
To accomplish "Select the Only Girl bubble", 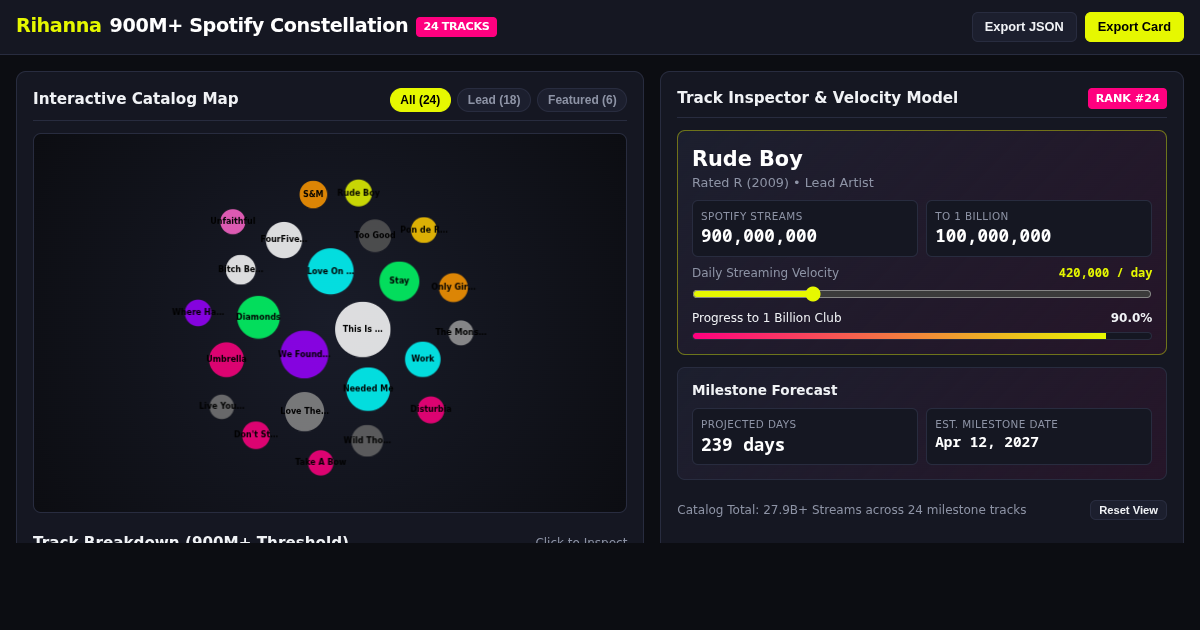I will point(453,287).
